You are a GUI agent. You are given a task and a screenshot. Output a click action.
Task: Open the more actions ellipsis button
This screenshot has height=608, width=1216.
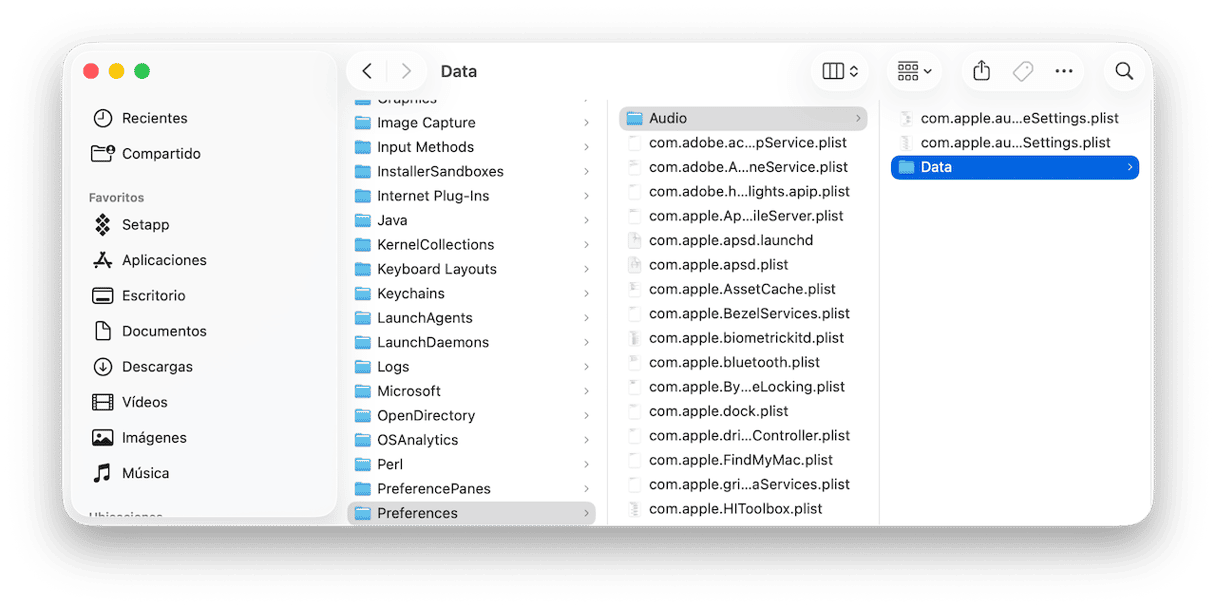1064,71
